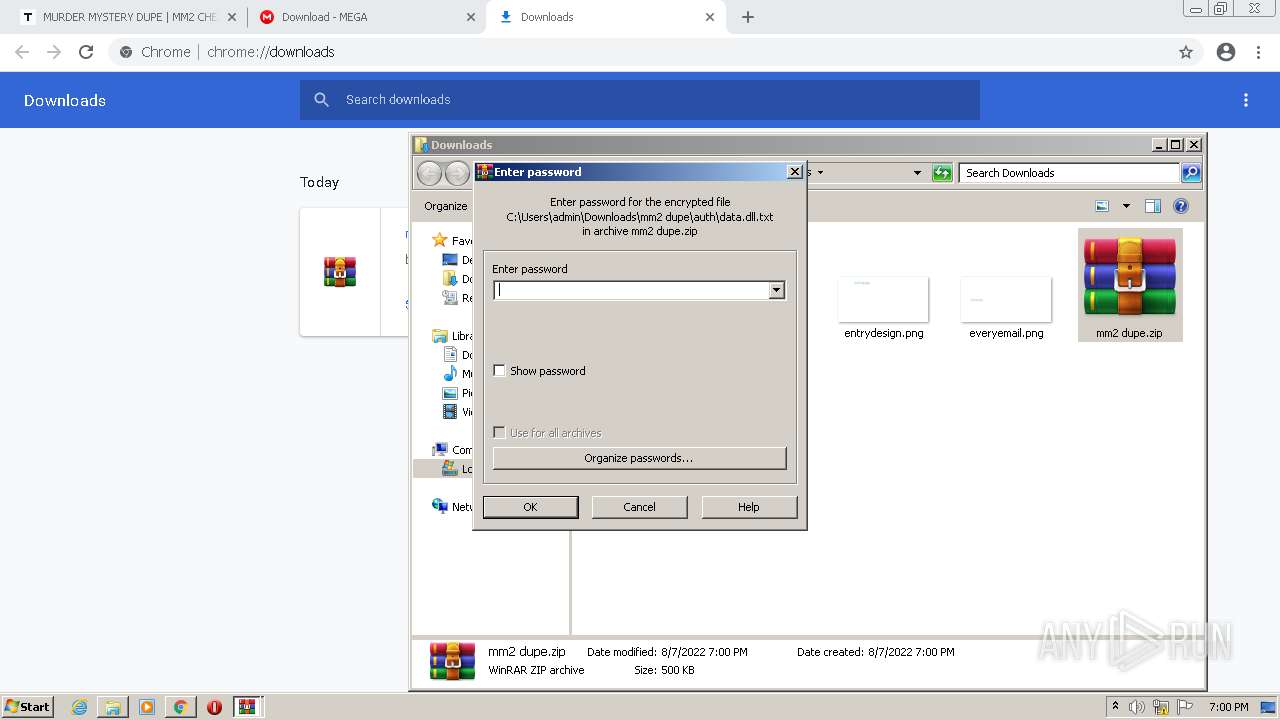Viewport: 1280px width, 720px height.
Task: Close the MURDER MYSTERY DUPE tab
Action: point(231,17)
